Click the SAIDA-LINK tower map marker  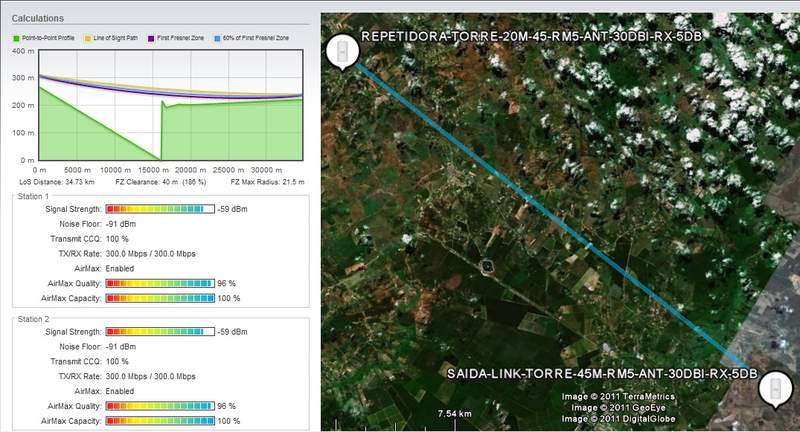point(775,389)
